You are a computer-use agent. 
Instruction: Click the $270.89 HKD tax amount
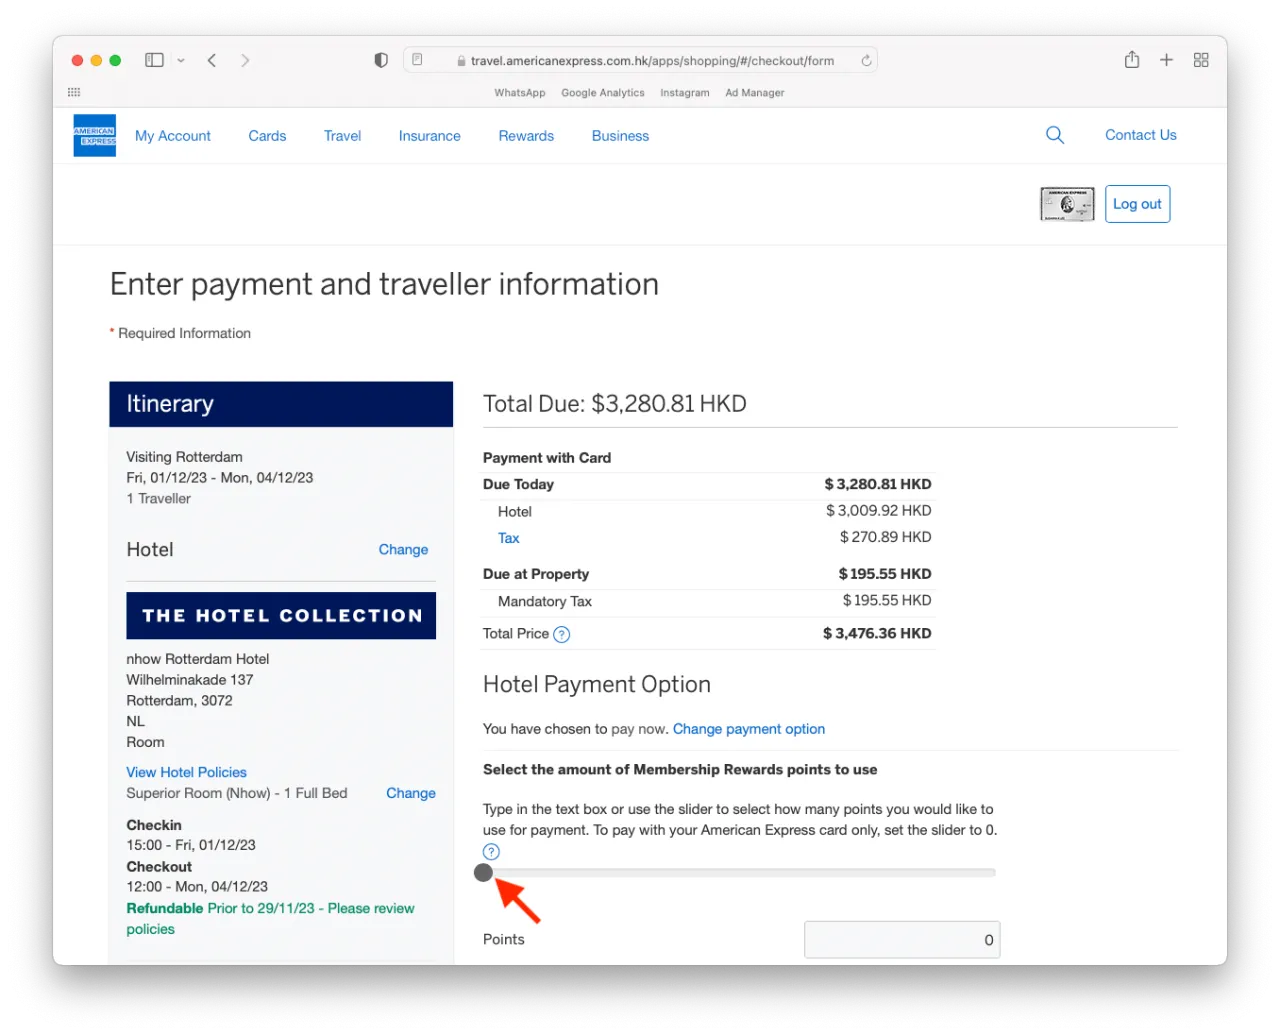(x=886, y=538)
